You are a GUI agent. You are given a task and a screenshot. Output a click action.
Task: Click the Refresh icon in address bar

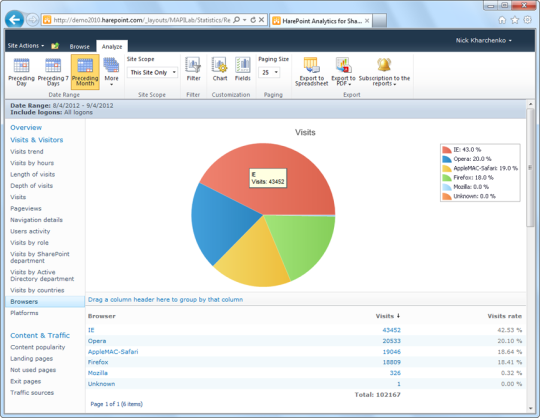coord(253,20)
